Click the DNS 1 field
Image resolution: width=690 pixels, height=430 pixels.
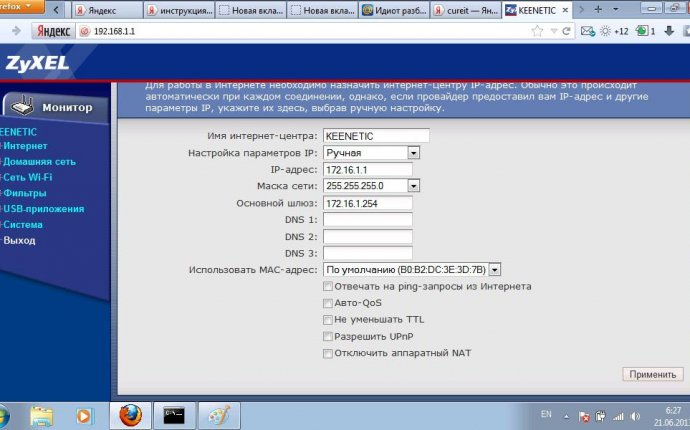coord(368,220)
